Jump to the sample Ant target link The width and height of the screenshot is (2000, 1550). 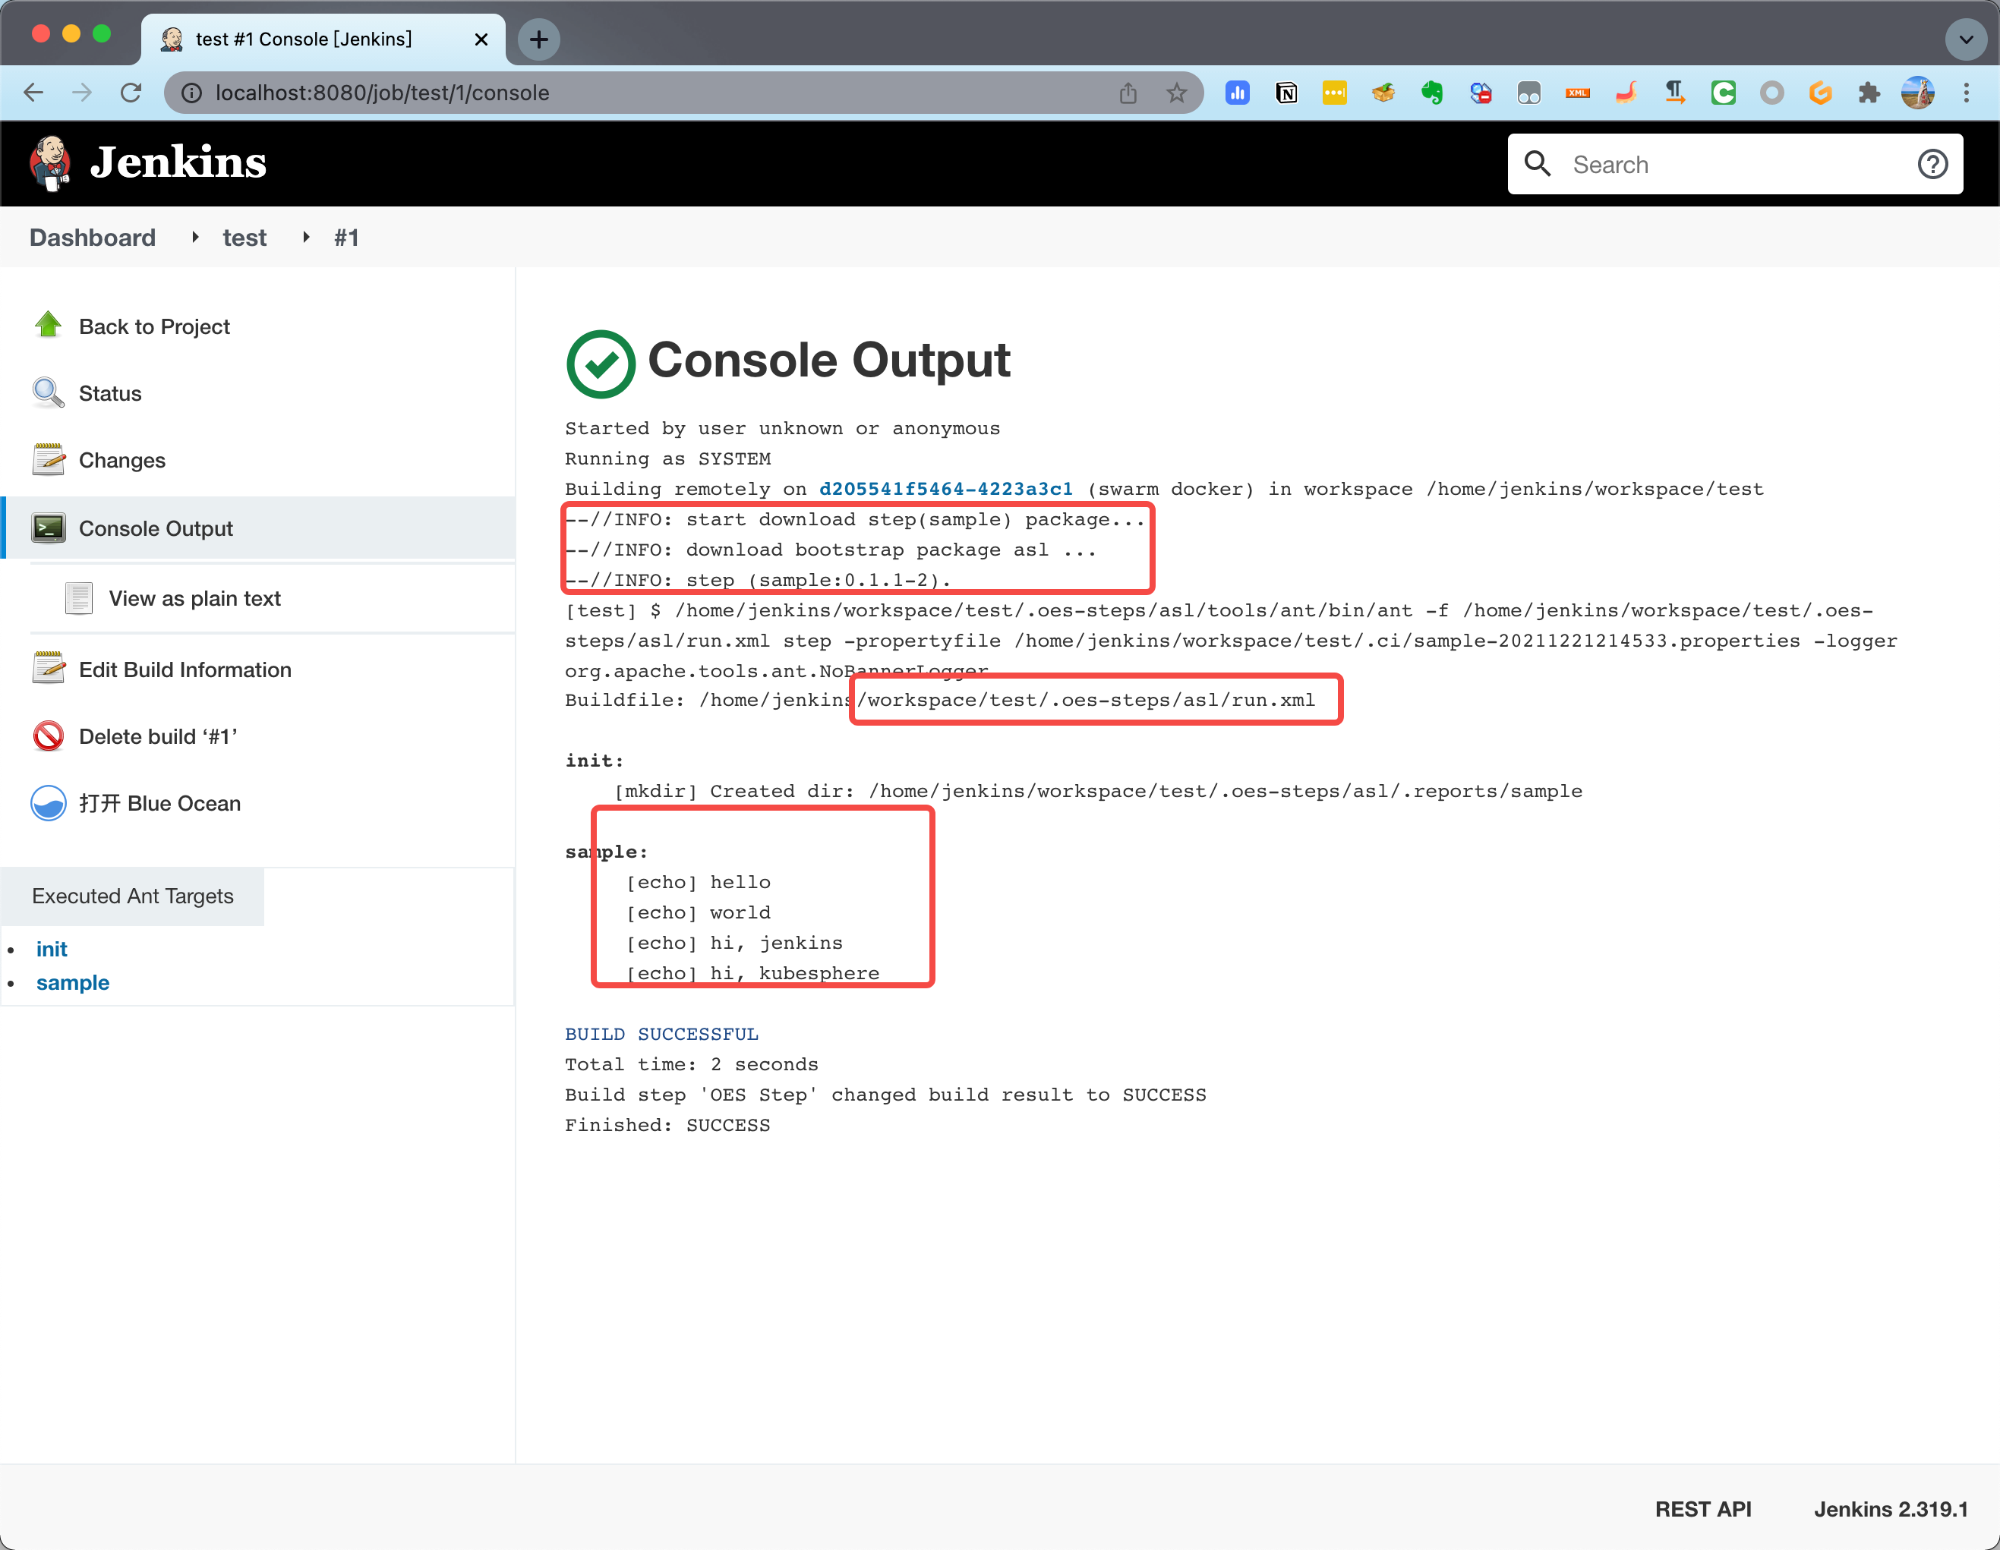[x=72, y=982]
